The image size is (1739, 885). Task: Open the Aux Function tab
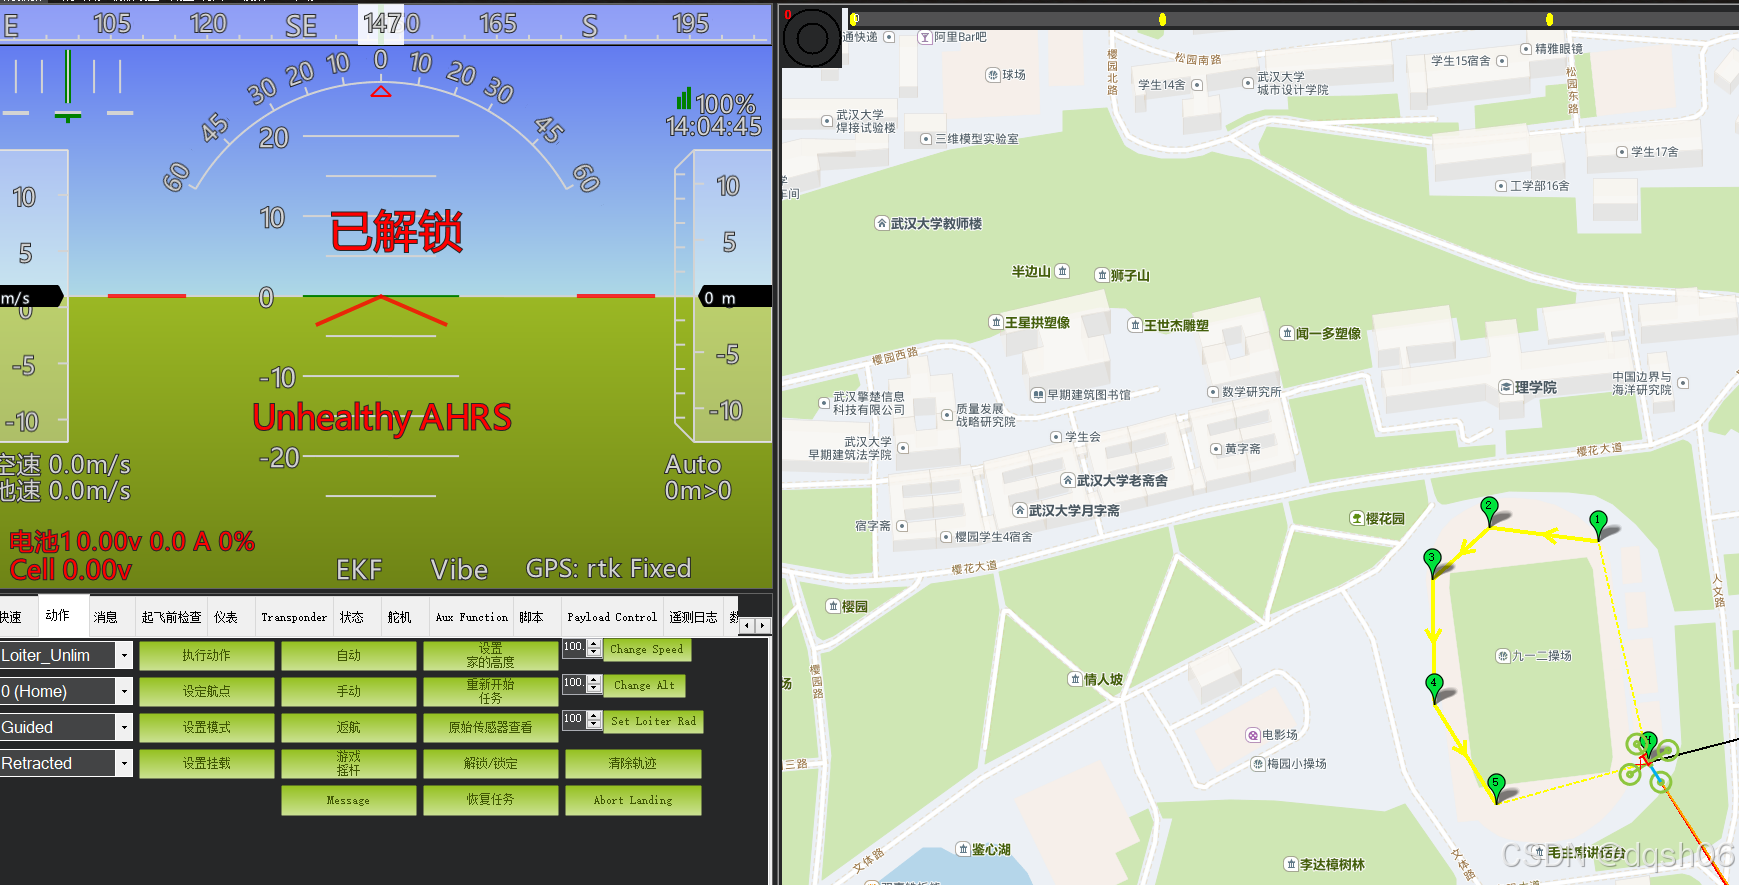[x=471, y=617]
